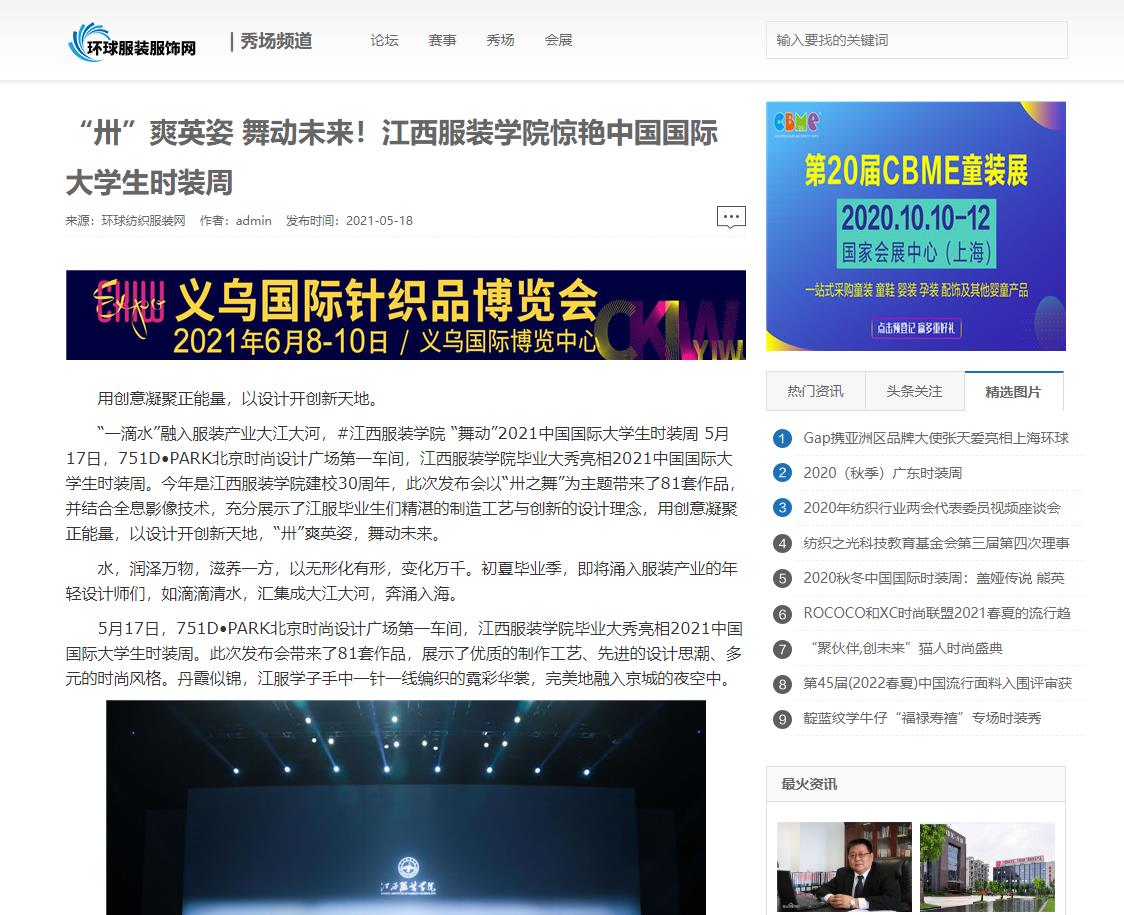Read ROCOCO和XC时尚联盟 article
The height and width of the screenshot is (915, 1124).
(935, 613)
